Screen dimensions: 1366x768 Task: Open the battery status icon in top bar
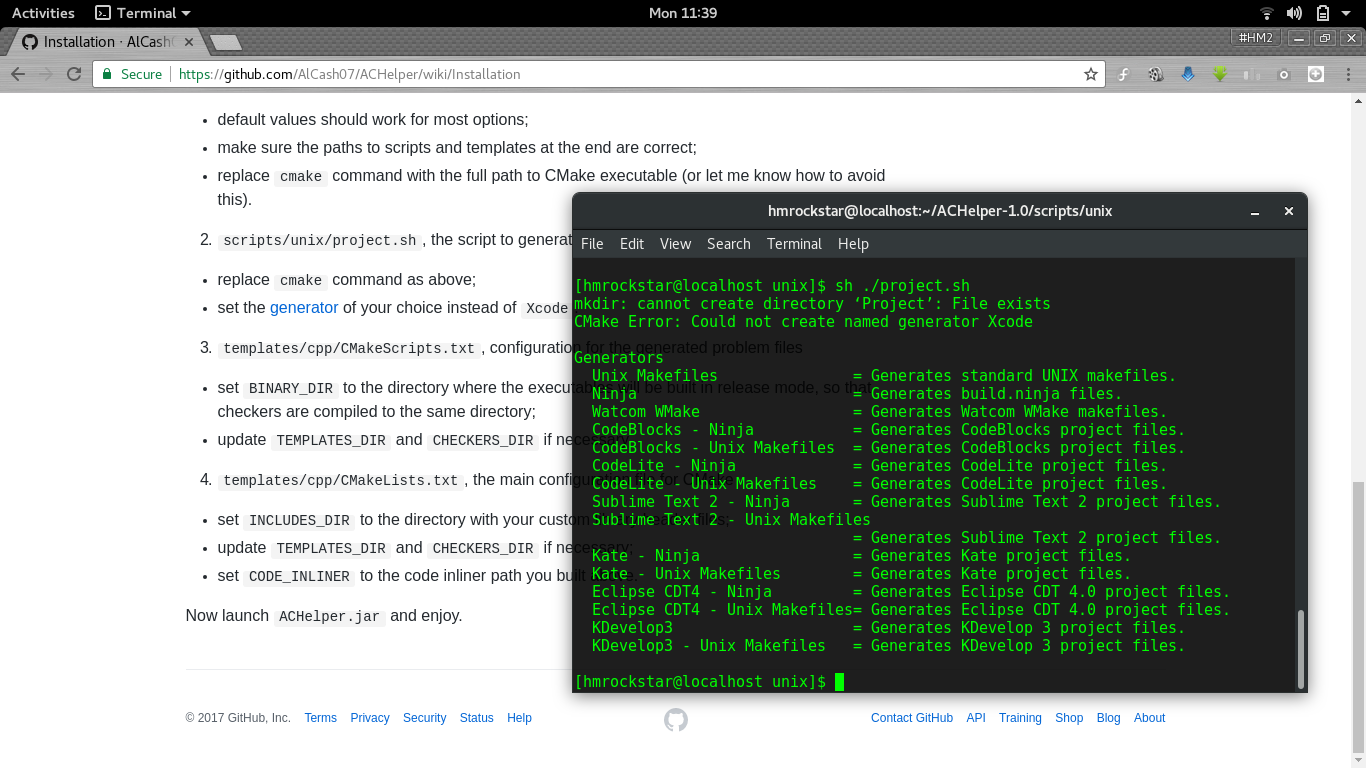tap(1322, 13)
